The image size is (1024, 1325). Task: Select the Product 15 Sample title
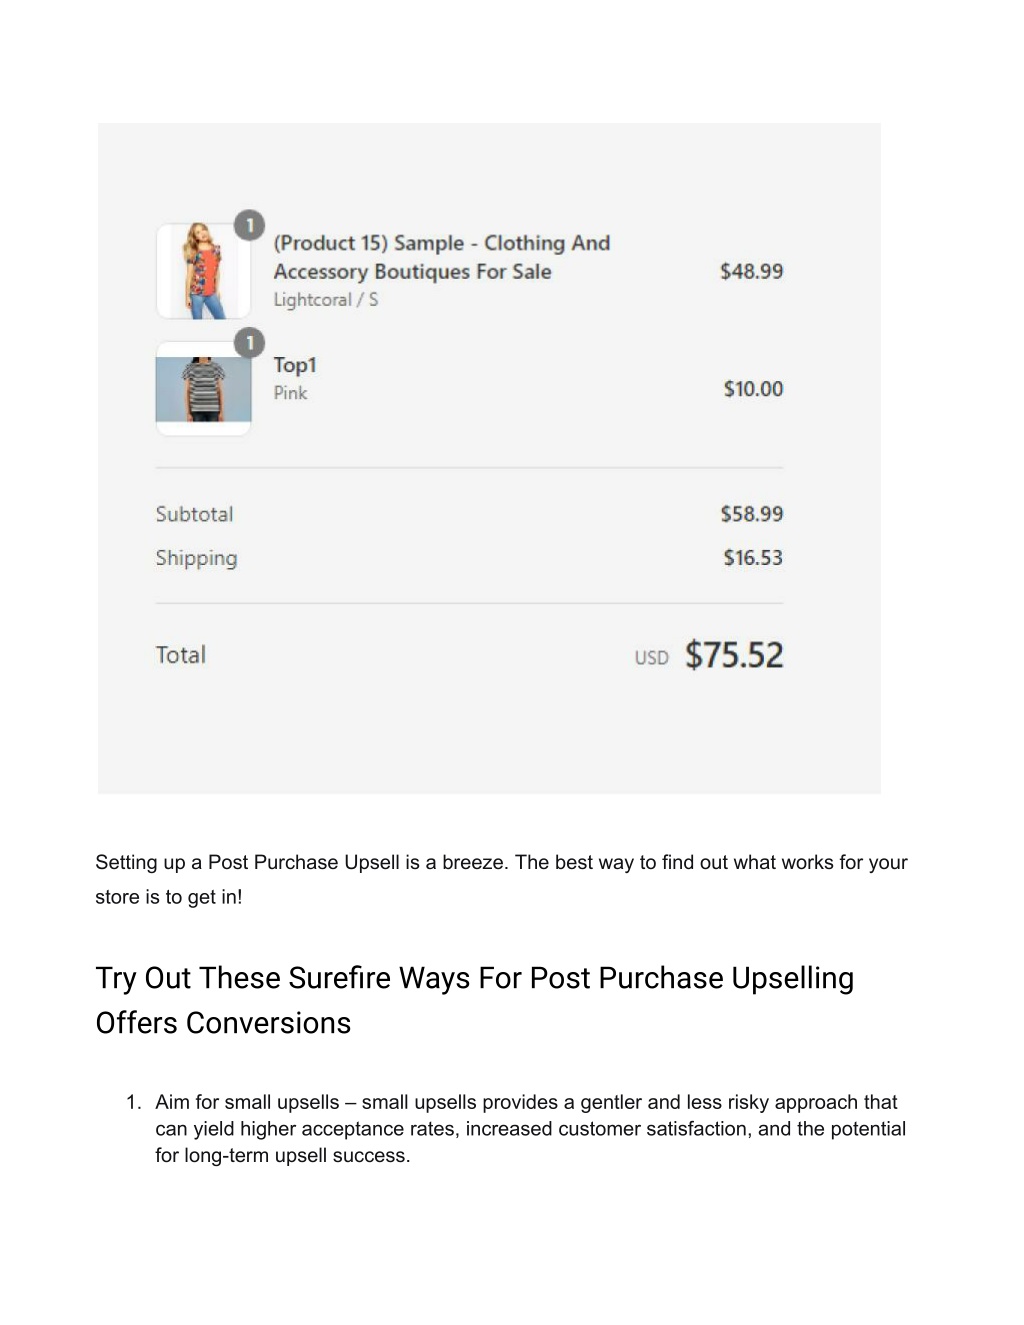click(x=441, y=257)
